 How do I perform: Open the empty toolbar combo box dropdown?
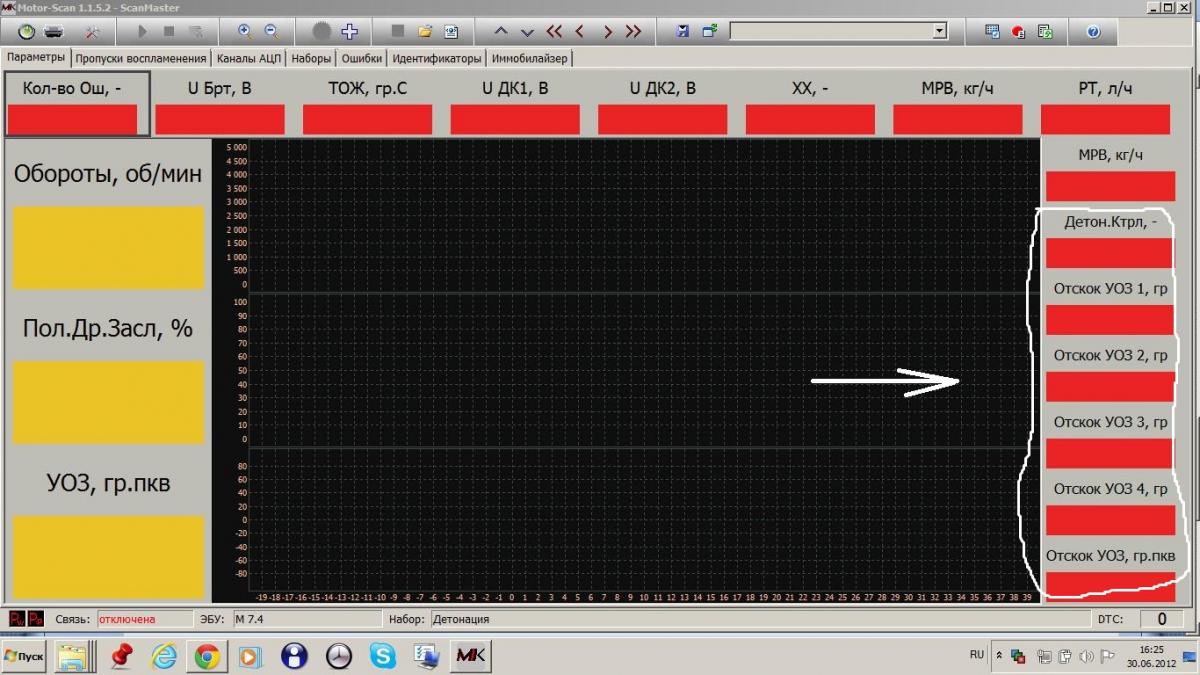[x=939, y=31]
